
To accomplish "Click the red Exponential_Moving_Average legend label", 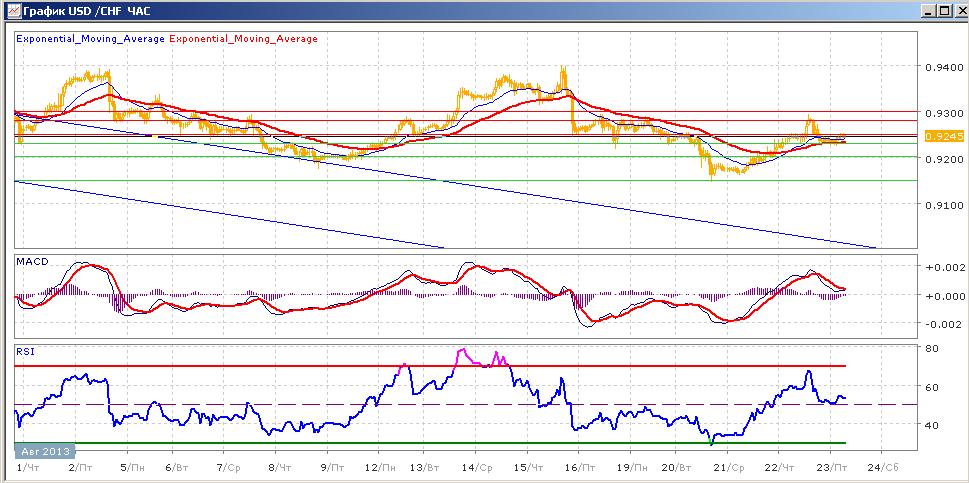I will (x=243, y=38).
